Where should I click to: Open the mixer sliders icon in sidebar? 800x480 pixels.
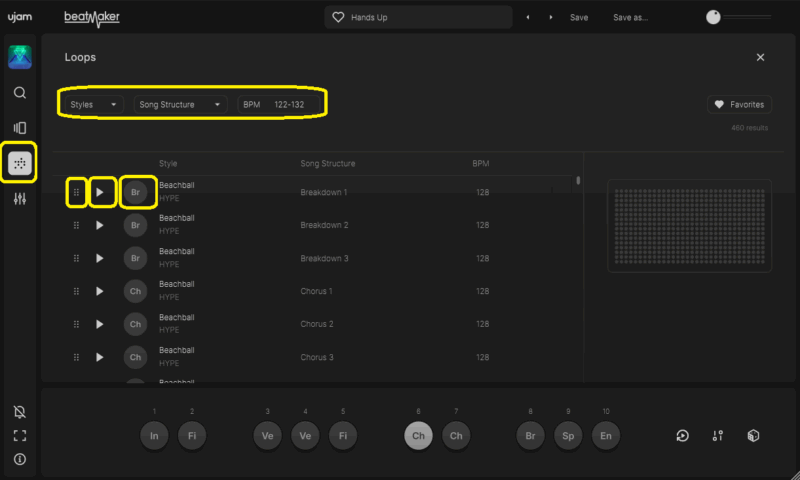[19, 198]
